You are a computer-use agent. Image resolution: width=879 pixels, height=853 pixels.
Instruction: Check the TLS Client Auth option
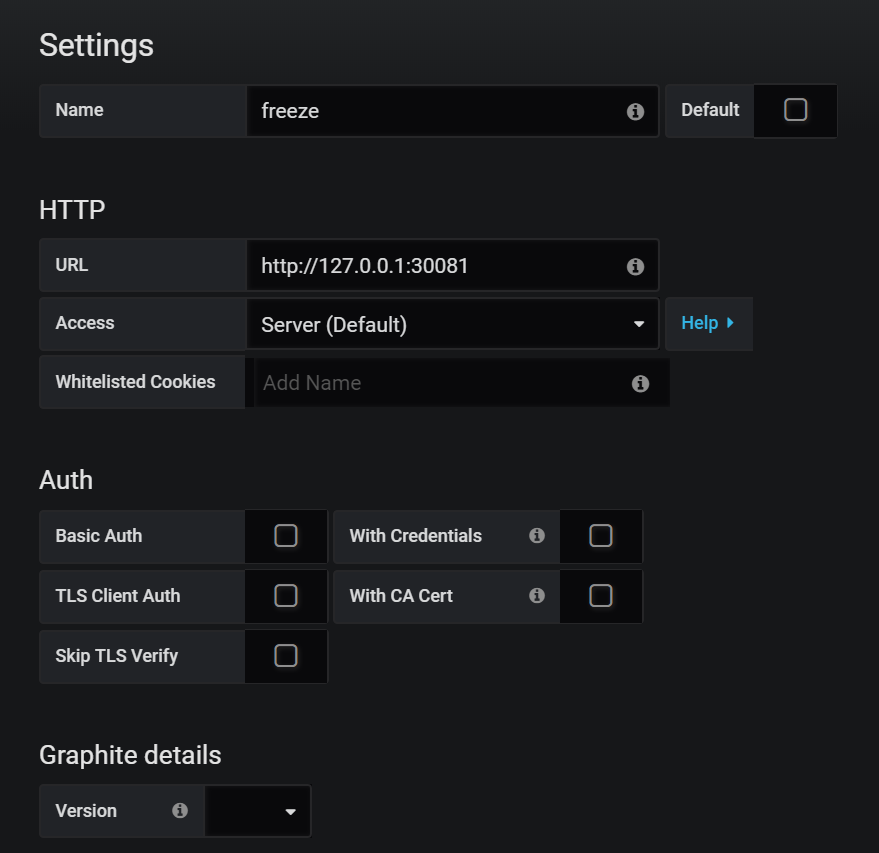pos(285,596)
